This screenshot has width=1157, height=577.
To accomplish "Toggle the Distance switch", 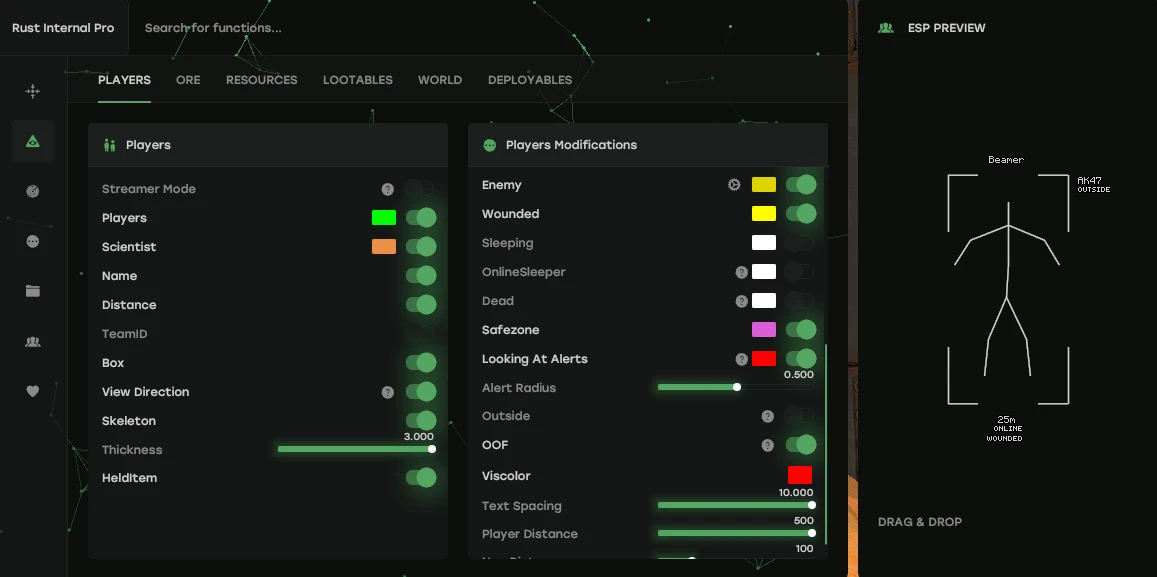I will [x=421, y=305].
